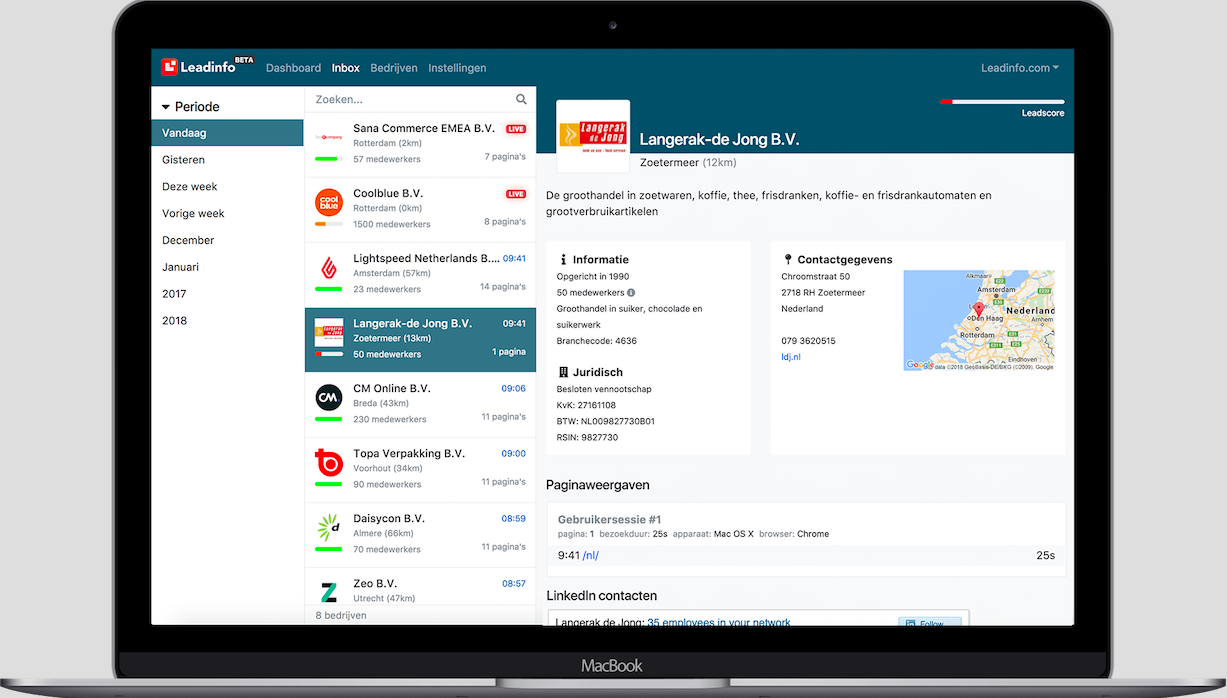Click the Leadinfo logo in header
This screenshot has height=698, width=1227.
pyautogui.click(x=207, y=67)
